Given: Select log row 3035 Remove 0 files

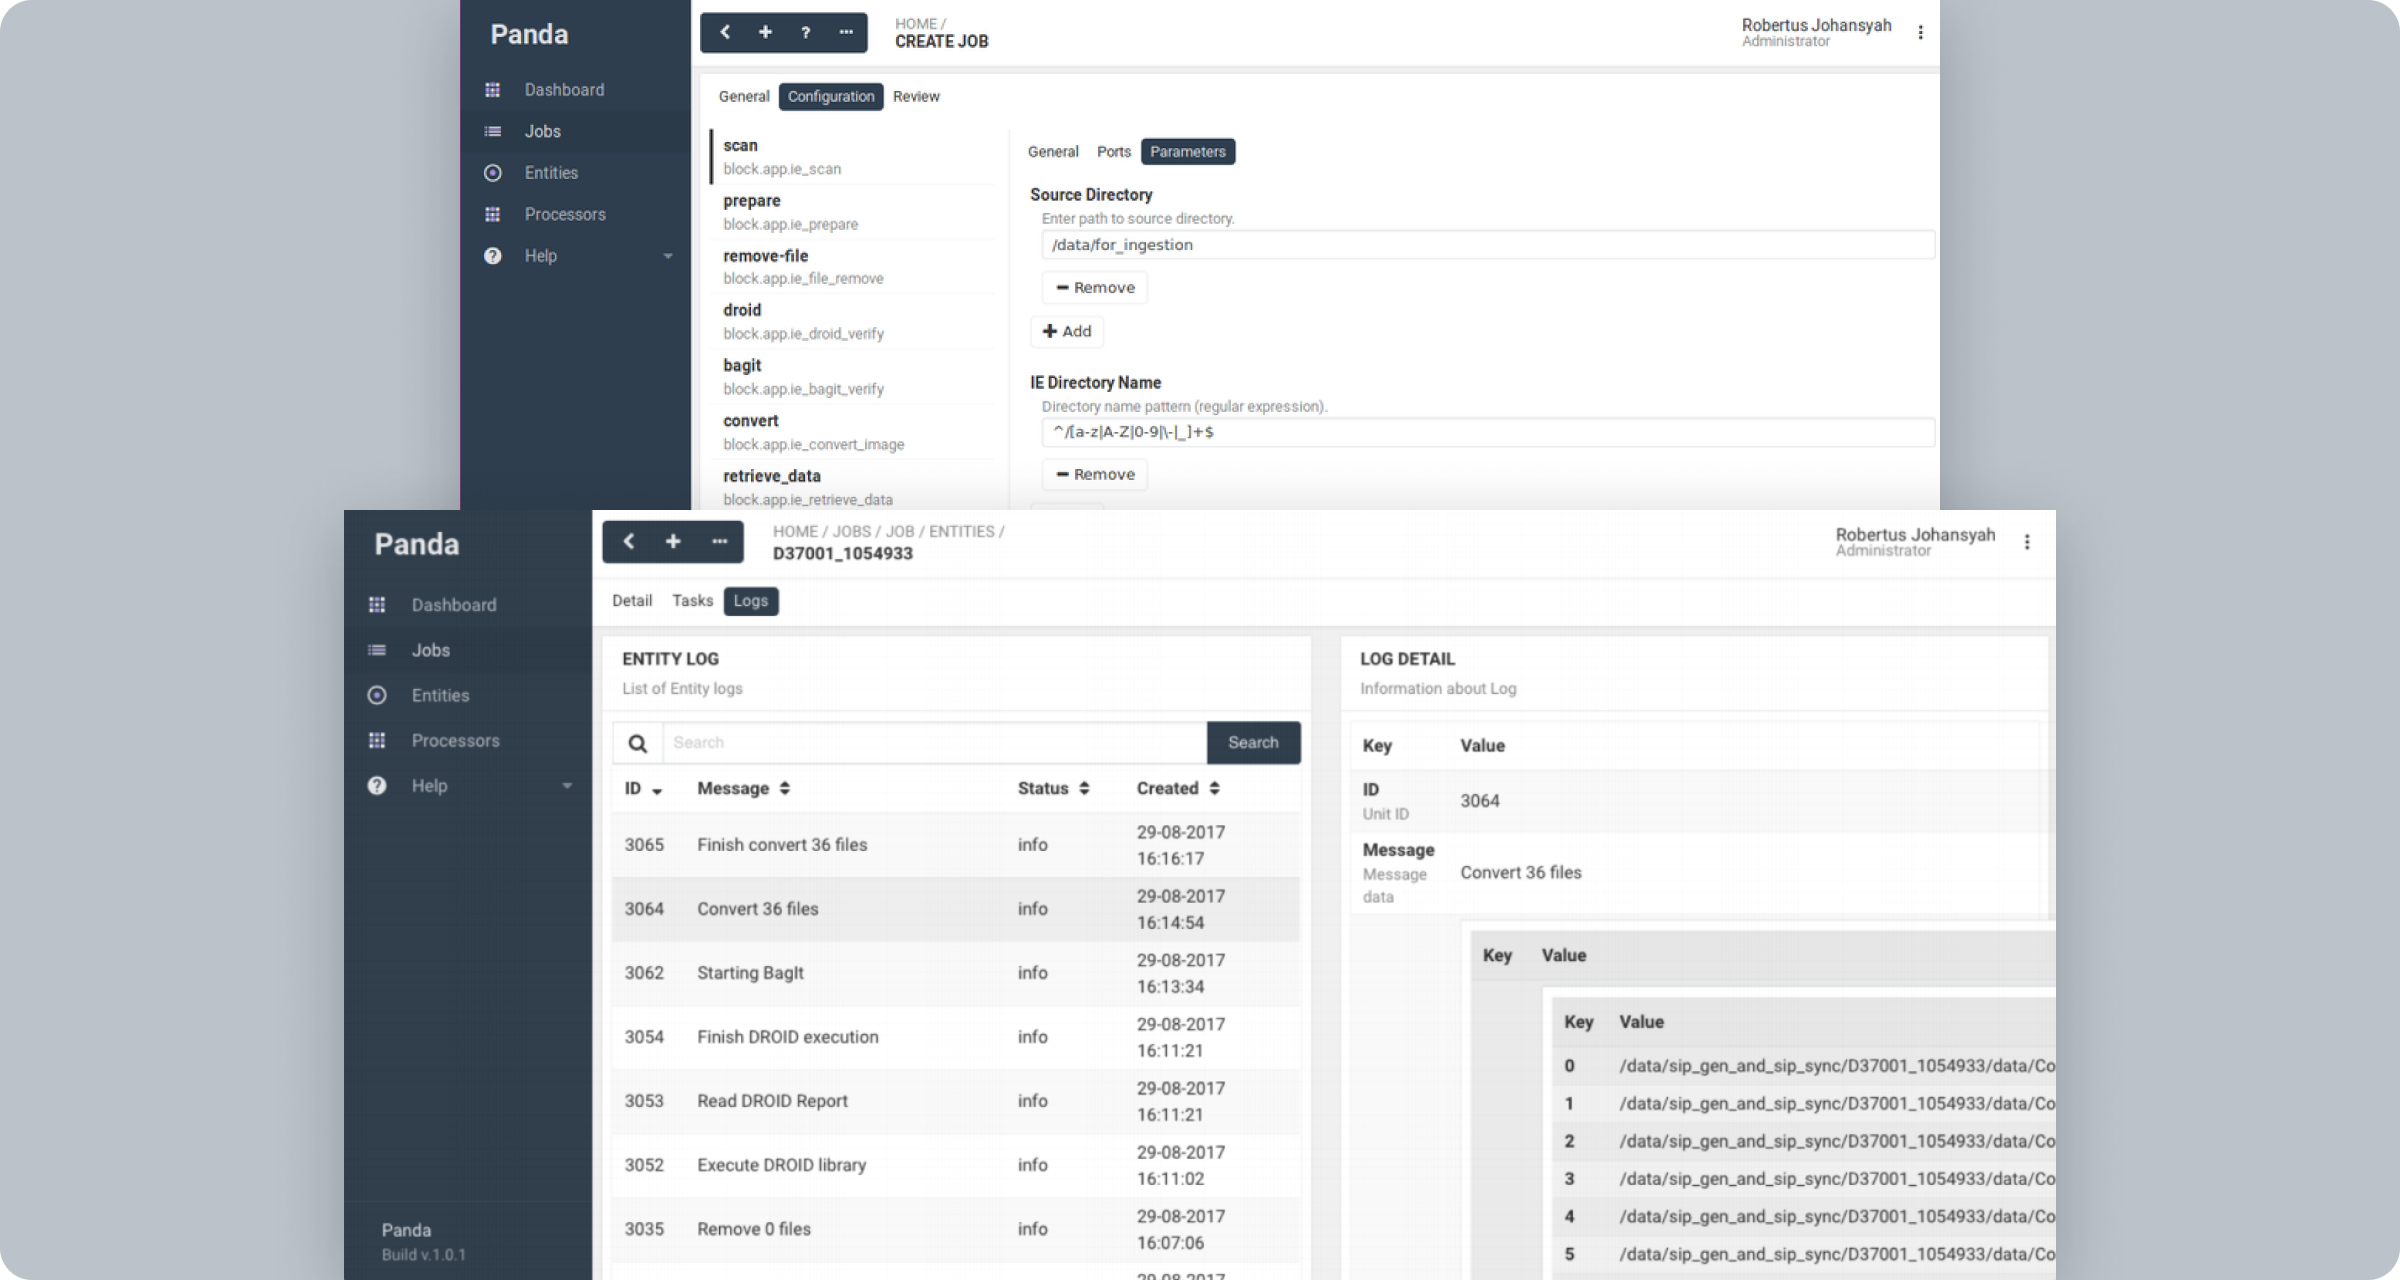Looking at the screenshot, I should (x=956, y=1229).
